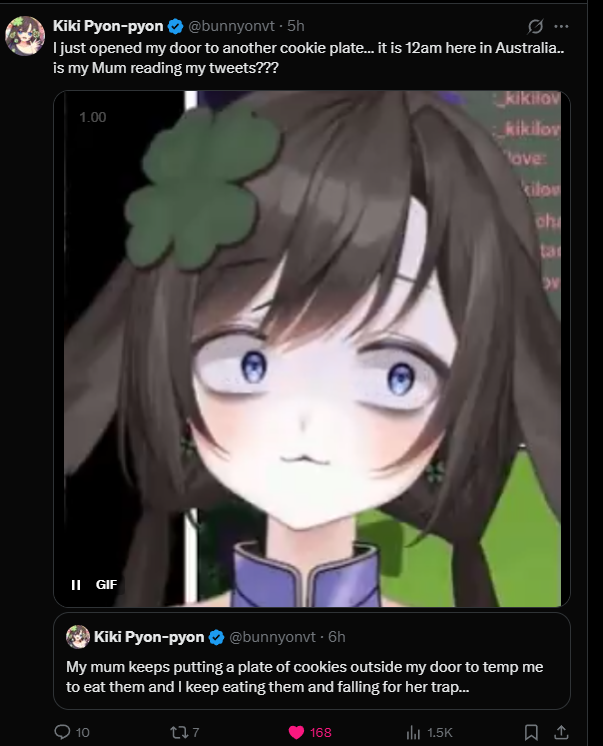
Task: Open the 5h timestamp link
Action: pos(296,26)
